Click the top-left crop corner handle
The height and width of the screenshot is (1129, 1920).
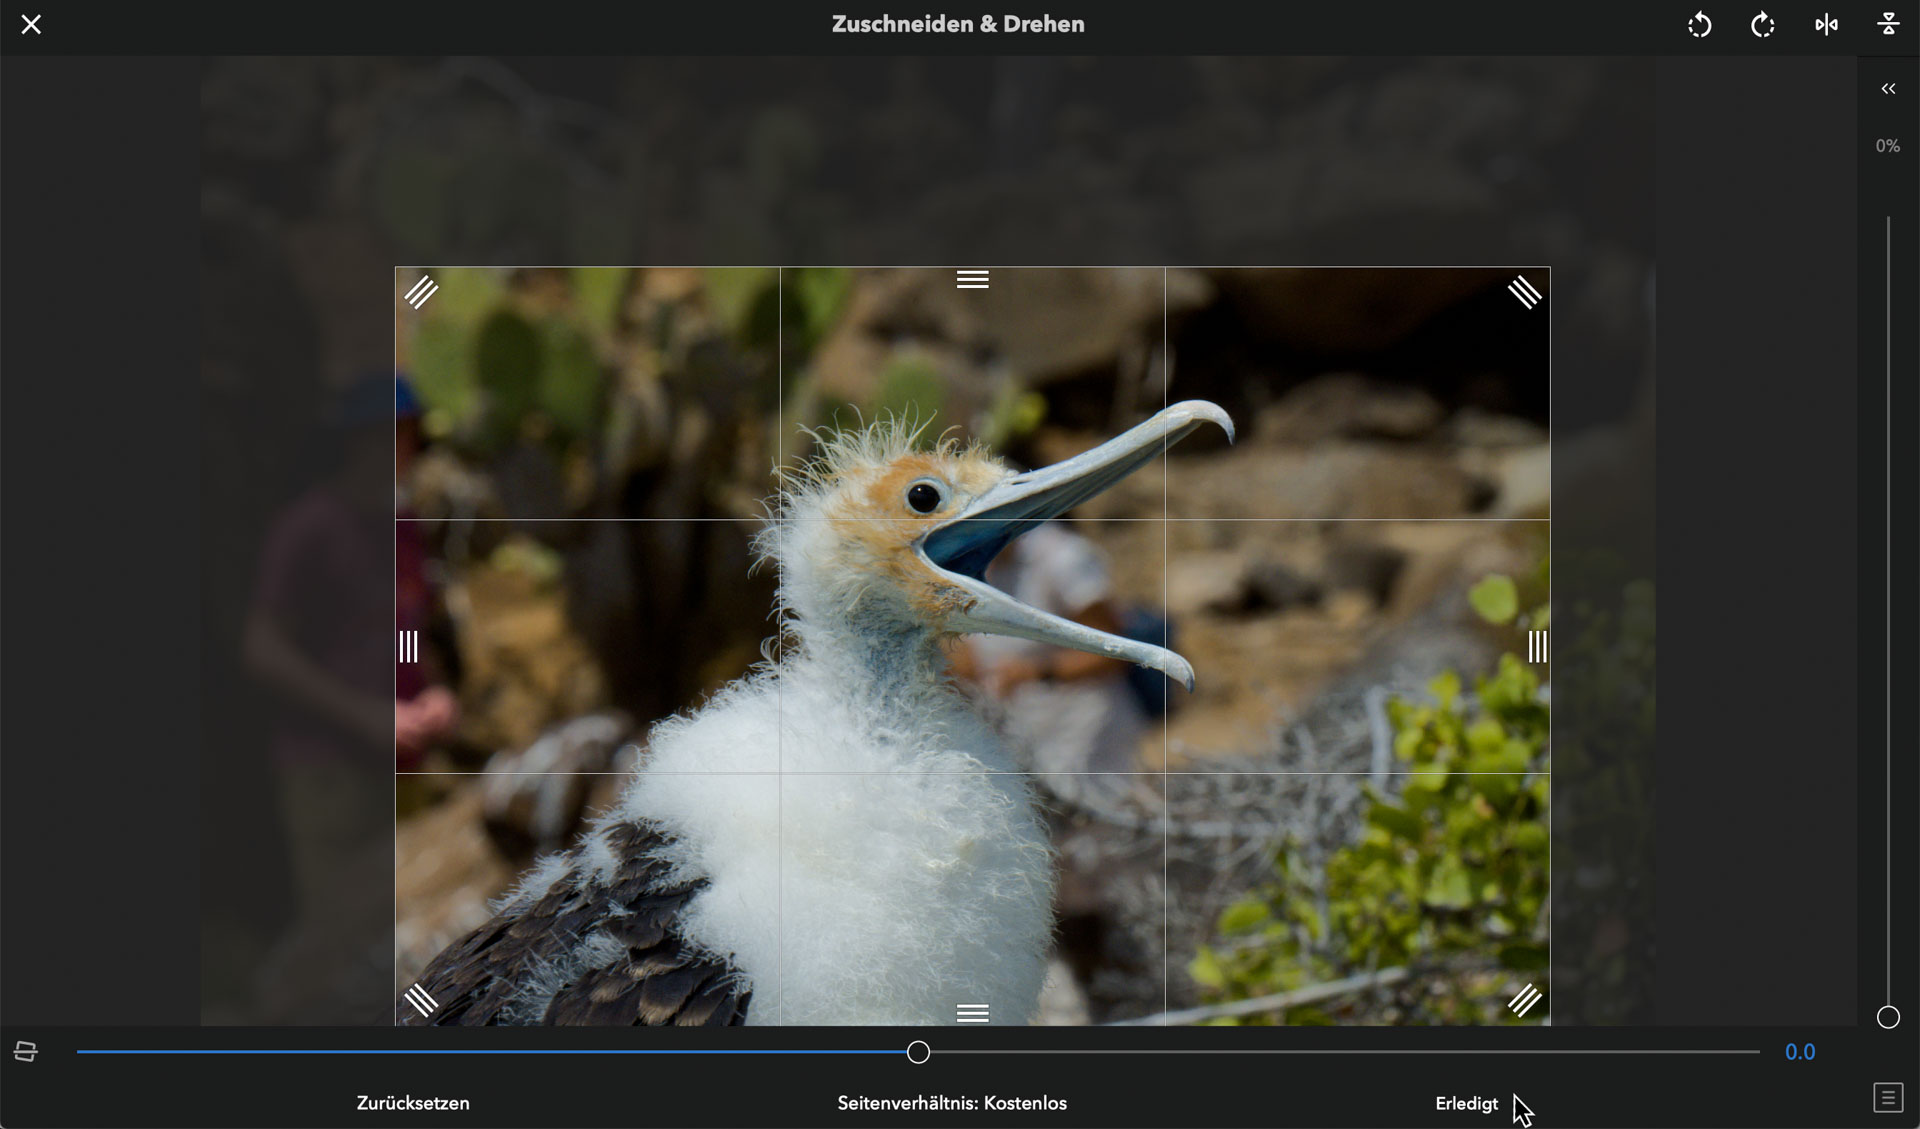pos(421,292)
